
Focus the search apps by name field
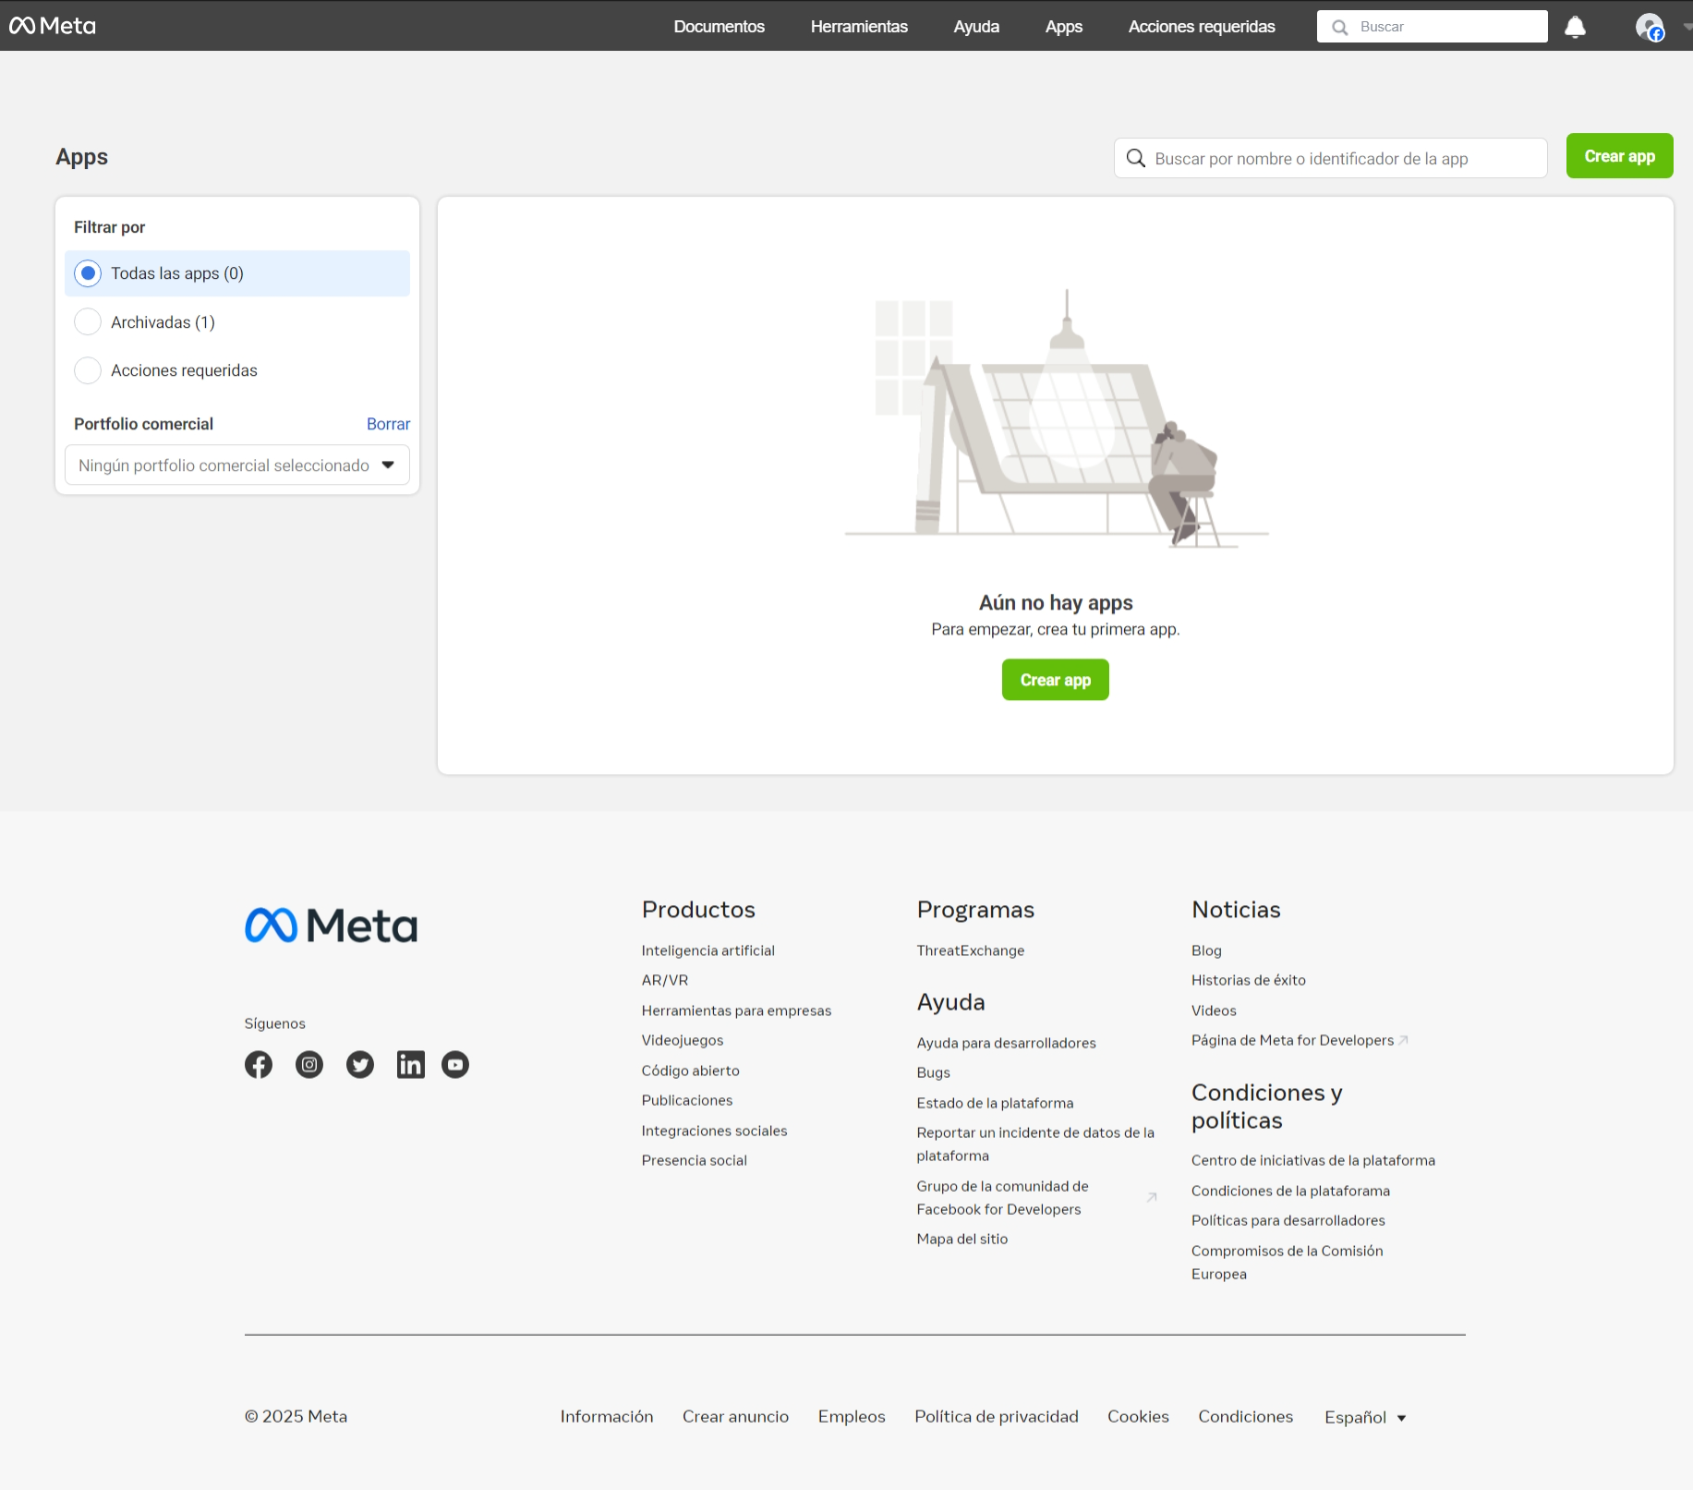pos(1330,158)
